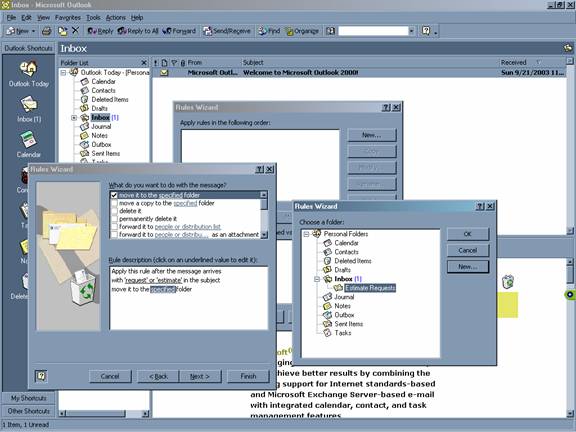Click highlighted 'specified' link in rule description
Screen dimensions: 576x432
tap(163, 289)
